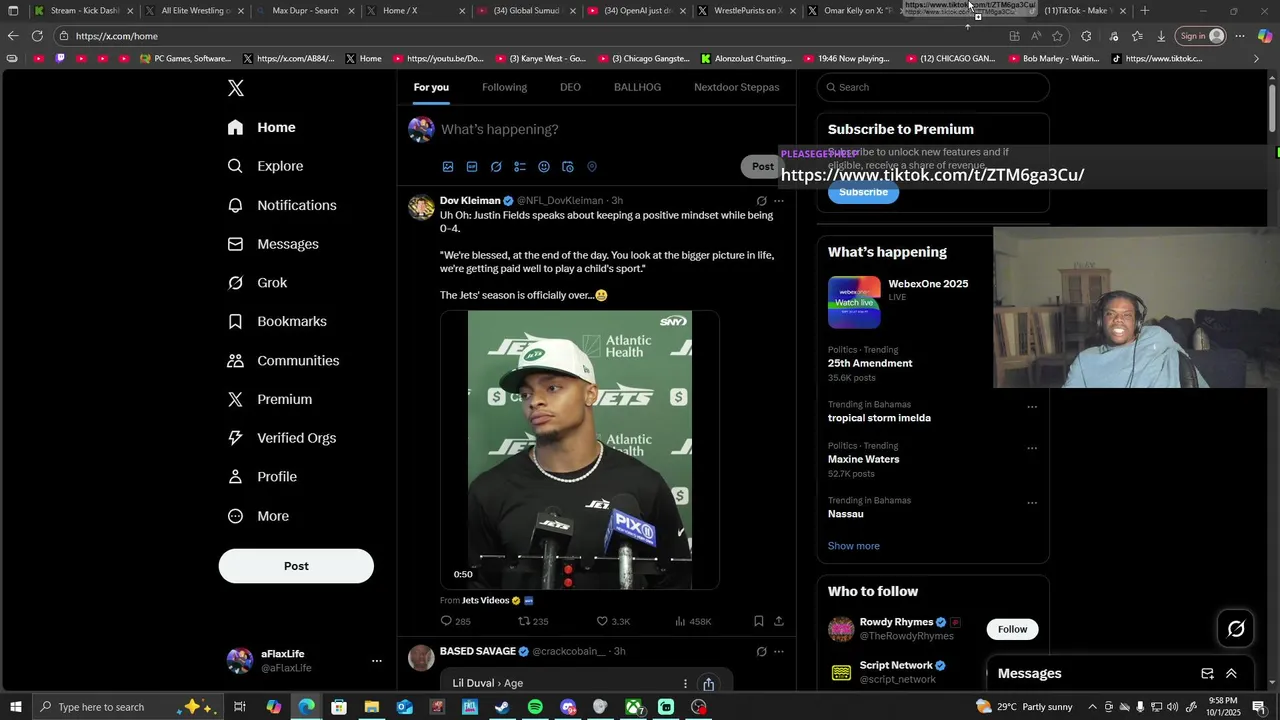Click the Windows Start button
The height and width of the screenshot is (720, 1280).
[x=15, y=707]
